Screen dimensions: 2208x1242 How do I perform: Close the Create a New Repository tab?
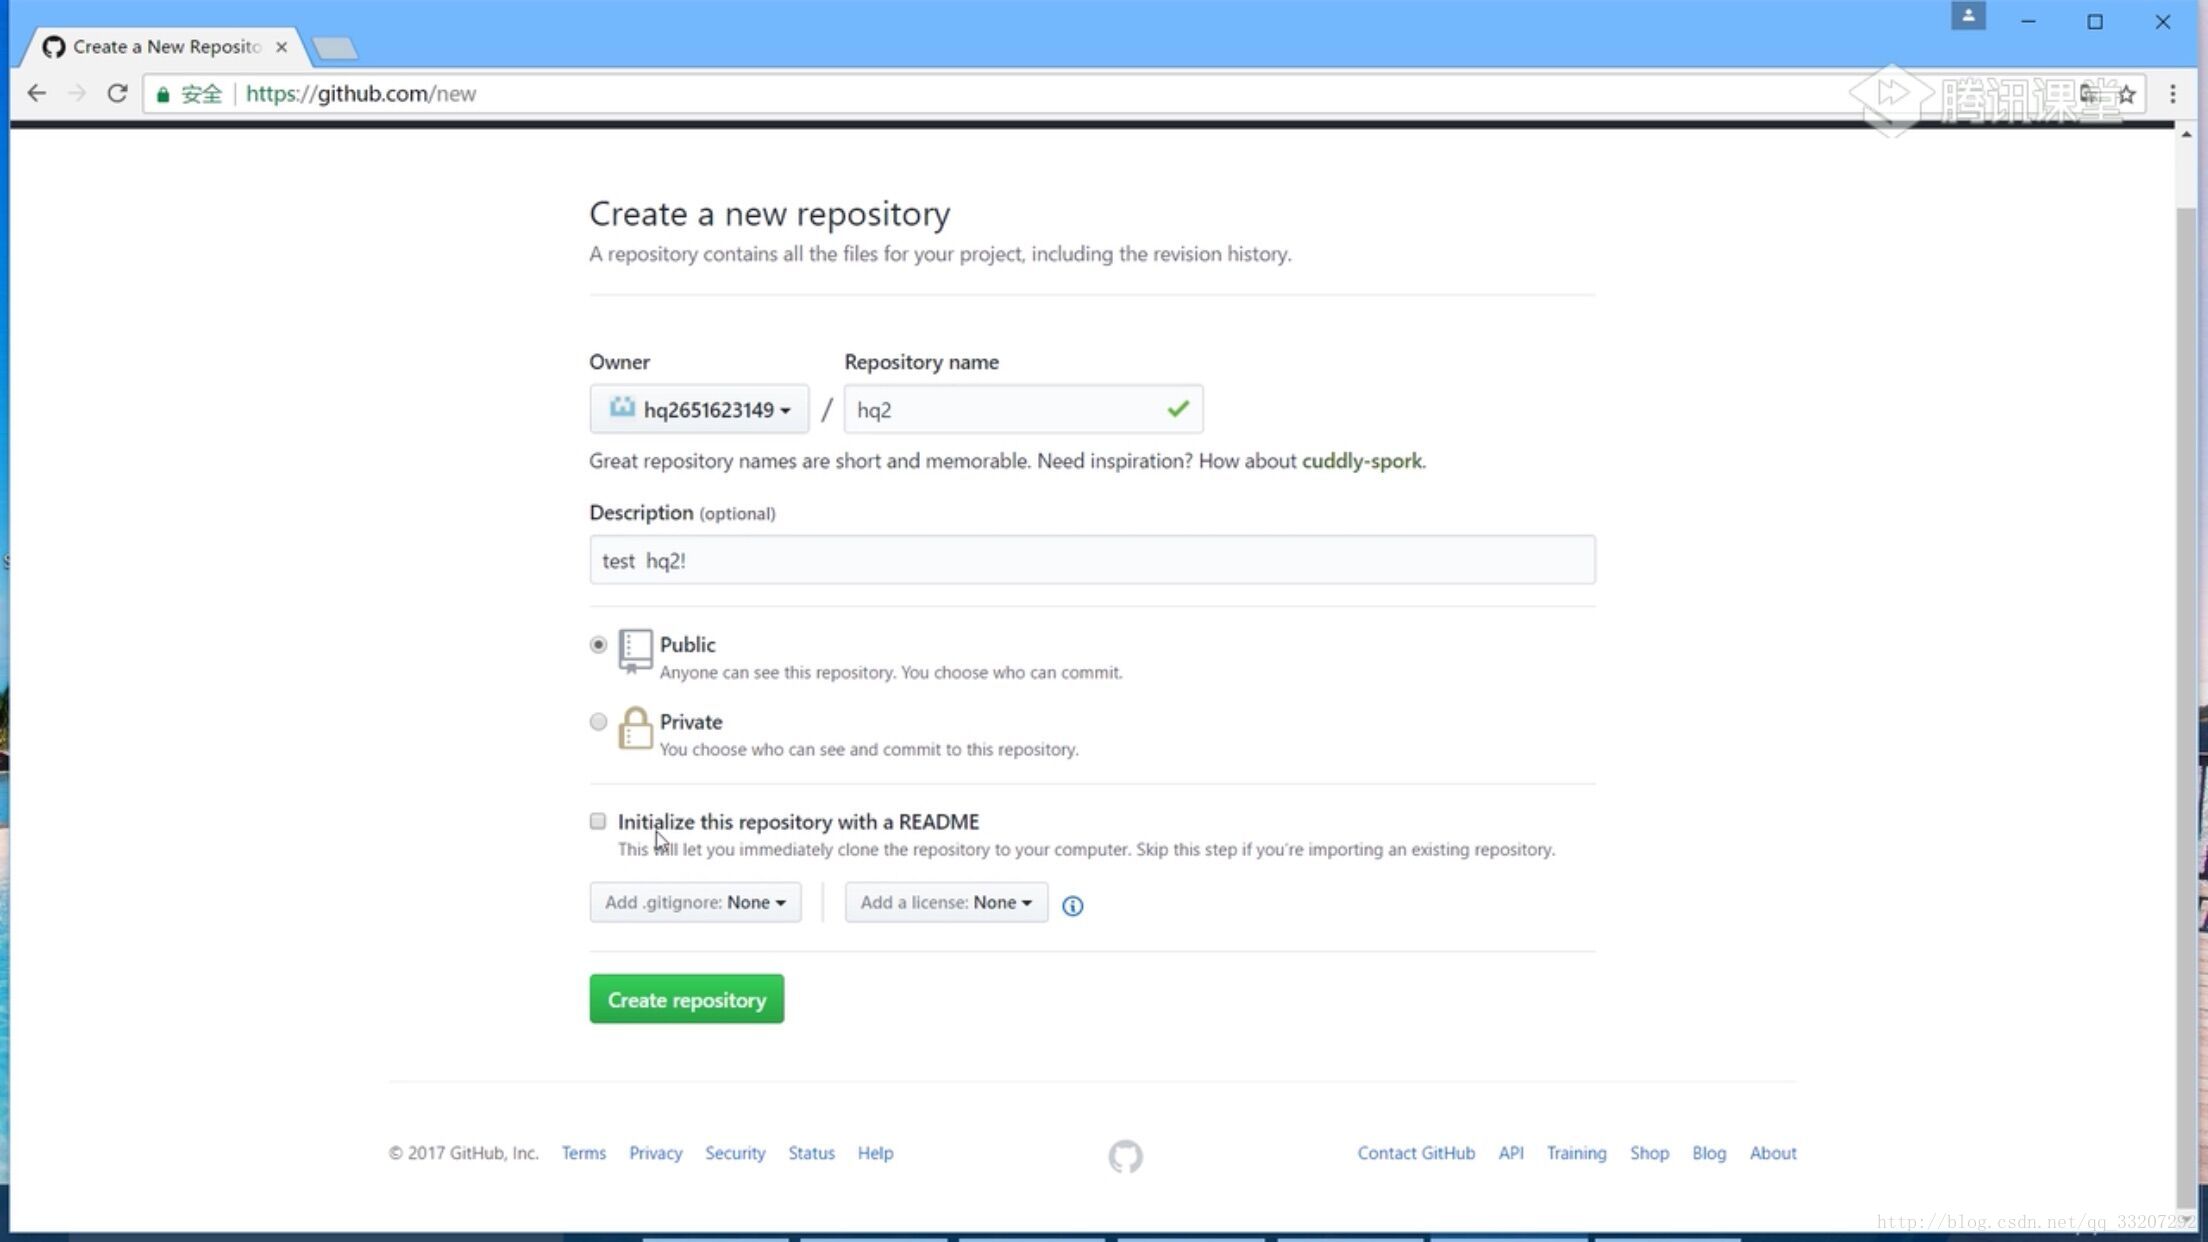[x=282, y=47]
